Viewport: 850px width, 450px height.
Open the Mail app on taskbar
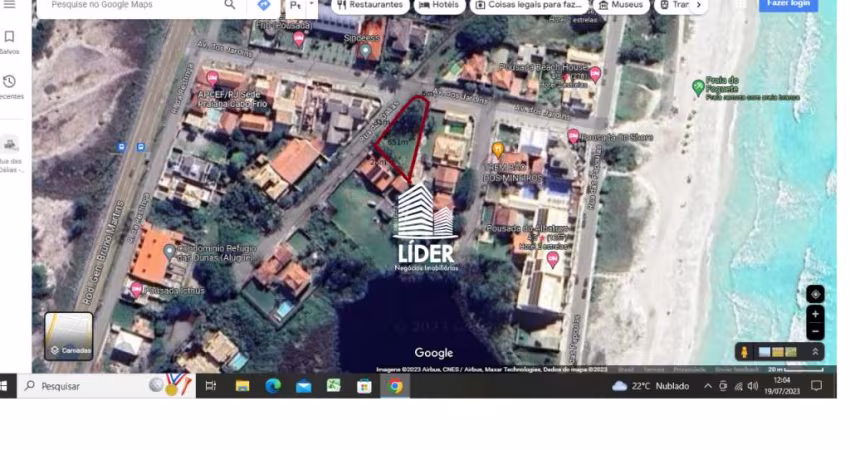tap(304, 386)
